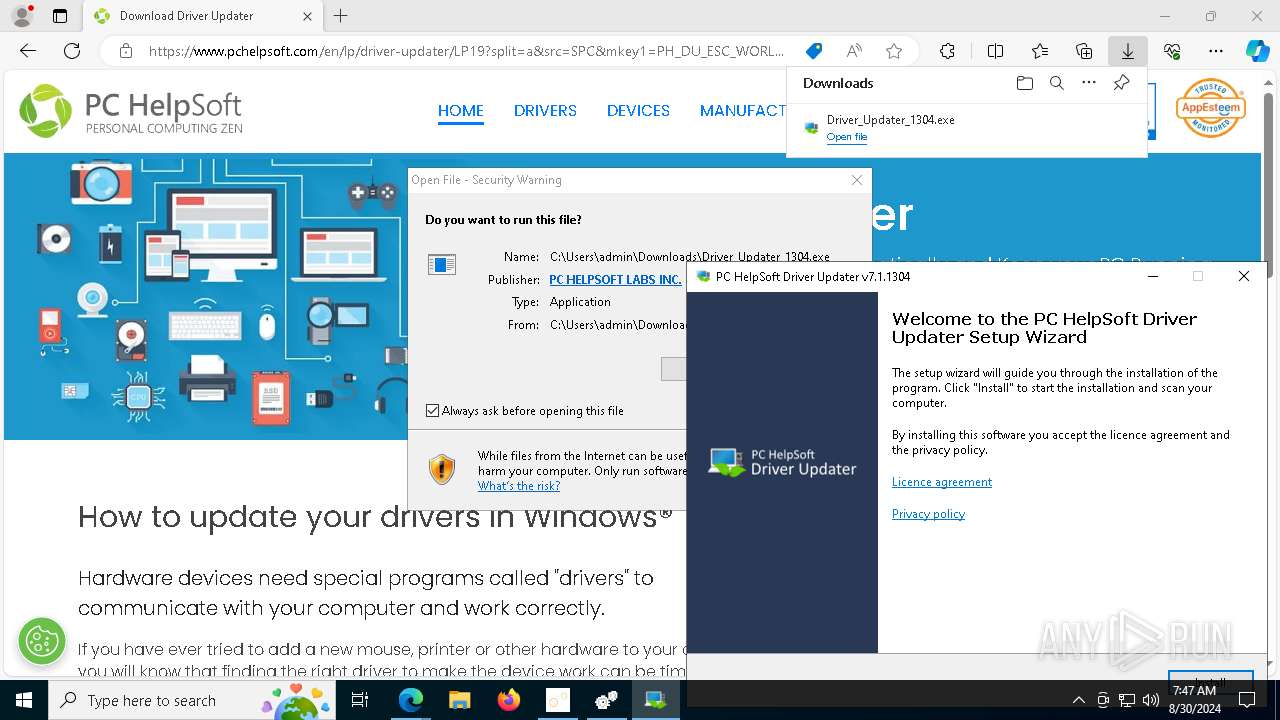Close the Open File Security Warning dialog

[x=857, y=180]
